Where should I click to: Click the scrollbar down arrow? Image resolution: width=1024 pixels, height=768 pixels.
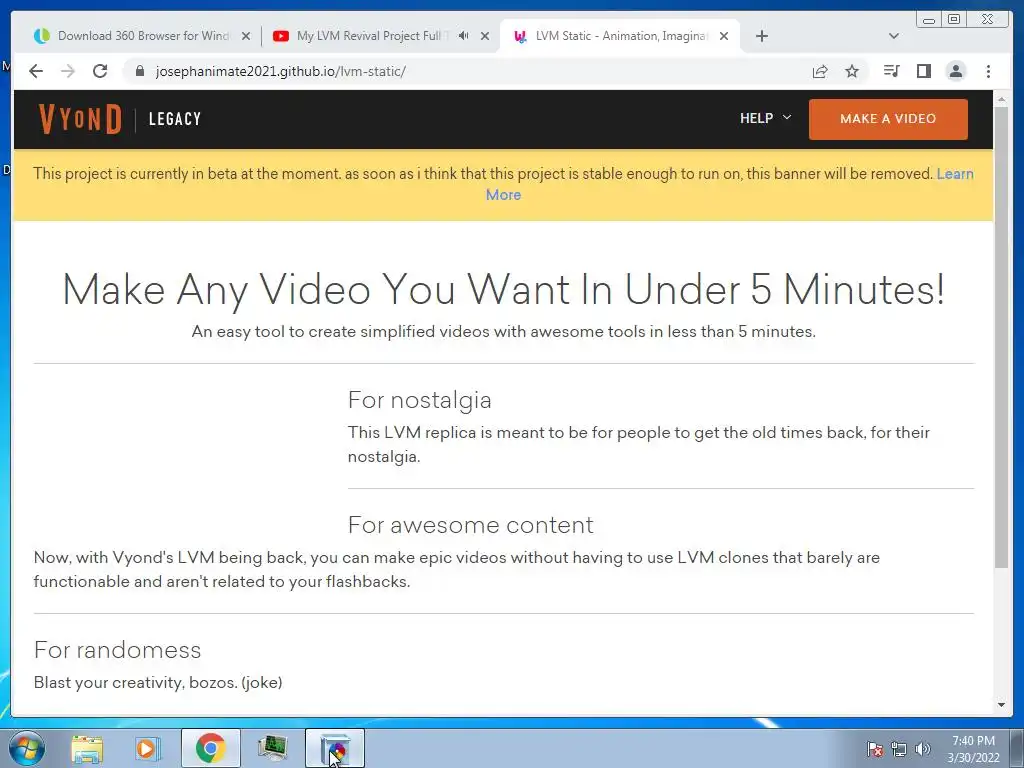[1001, 705]
